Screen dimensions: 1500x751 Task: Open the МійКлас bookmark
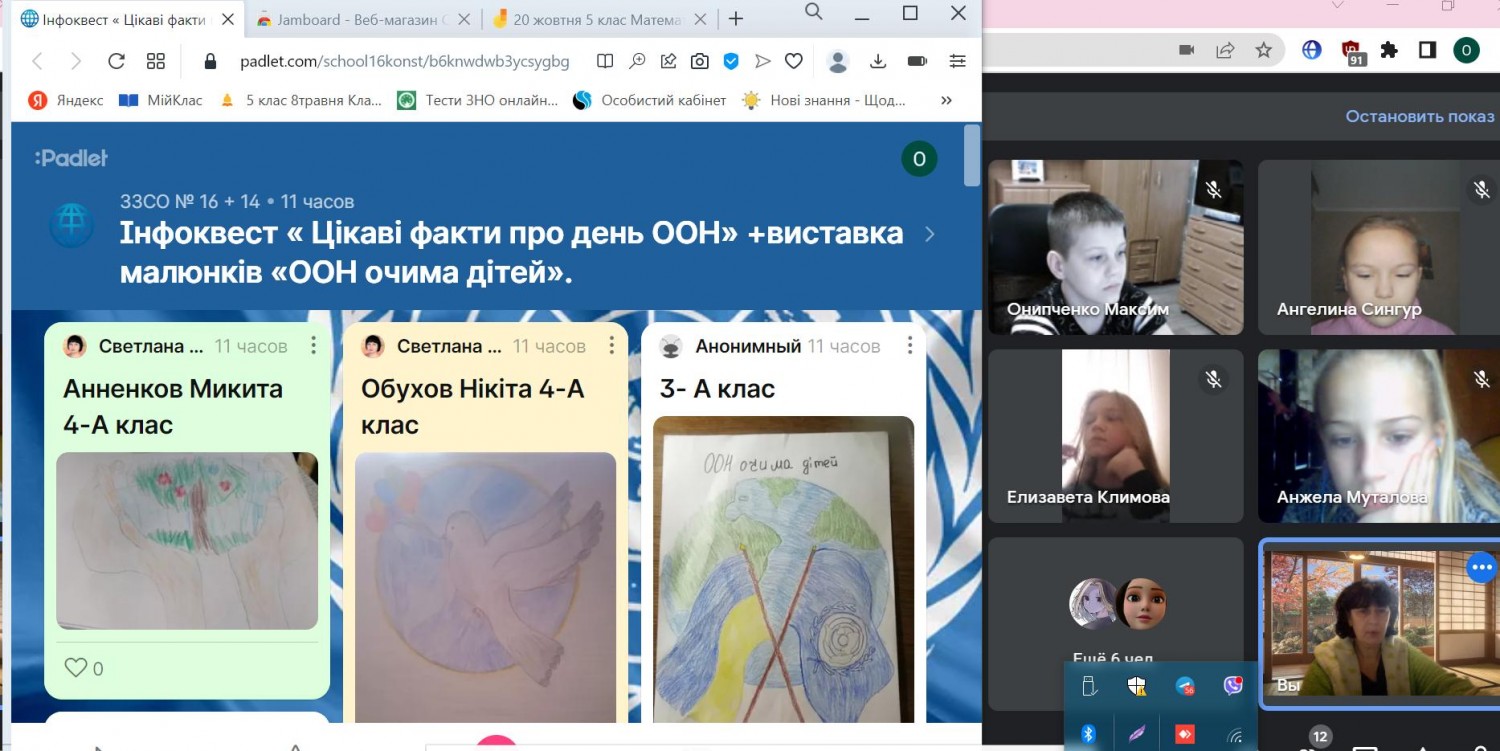pos(161,100)
